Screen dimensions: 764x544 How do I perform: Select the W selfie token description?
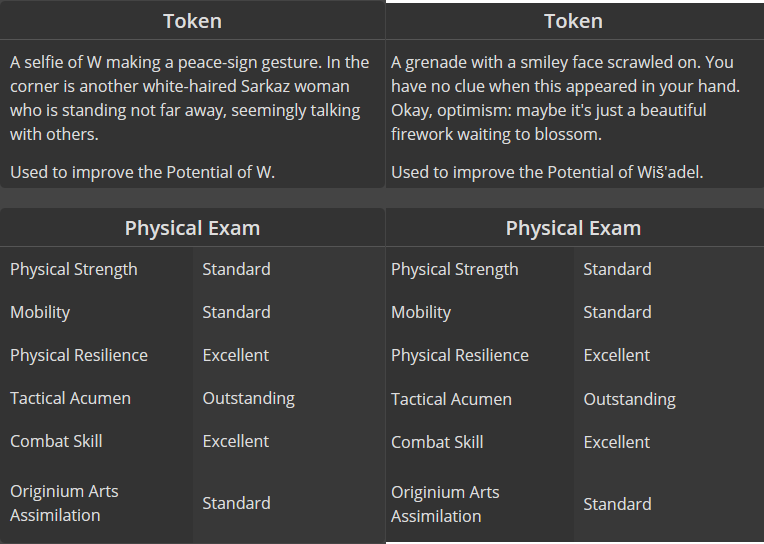coord(190,98)
